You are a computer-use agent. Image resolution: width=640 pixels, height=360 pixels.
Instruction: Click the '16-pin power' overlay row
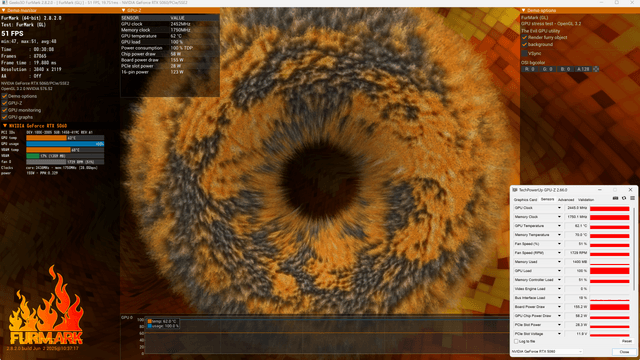(170, 72)
